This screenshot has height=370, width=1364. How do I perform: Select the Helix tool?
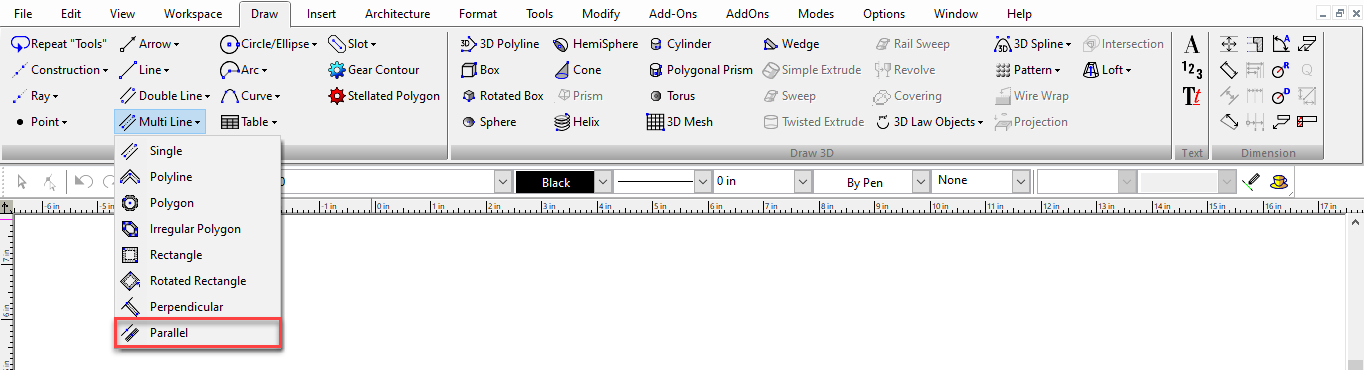(577, 122)
